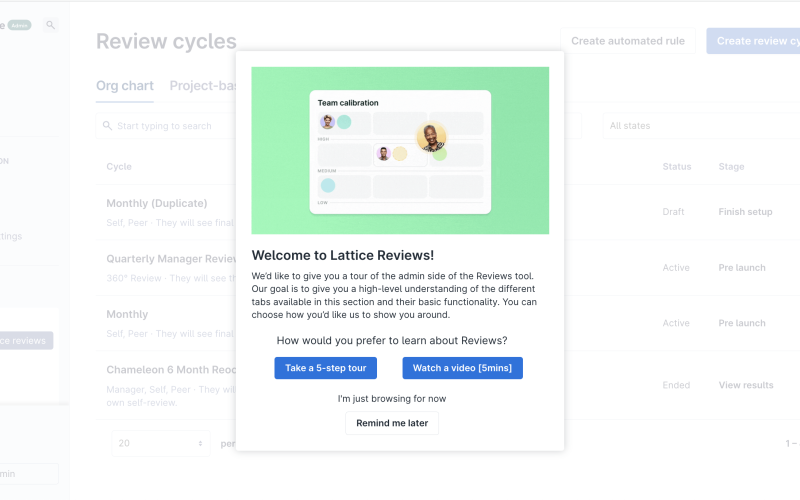Click Create review cycle button
The image size is (800, 500).
753,41
